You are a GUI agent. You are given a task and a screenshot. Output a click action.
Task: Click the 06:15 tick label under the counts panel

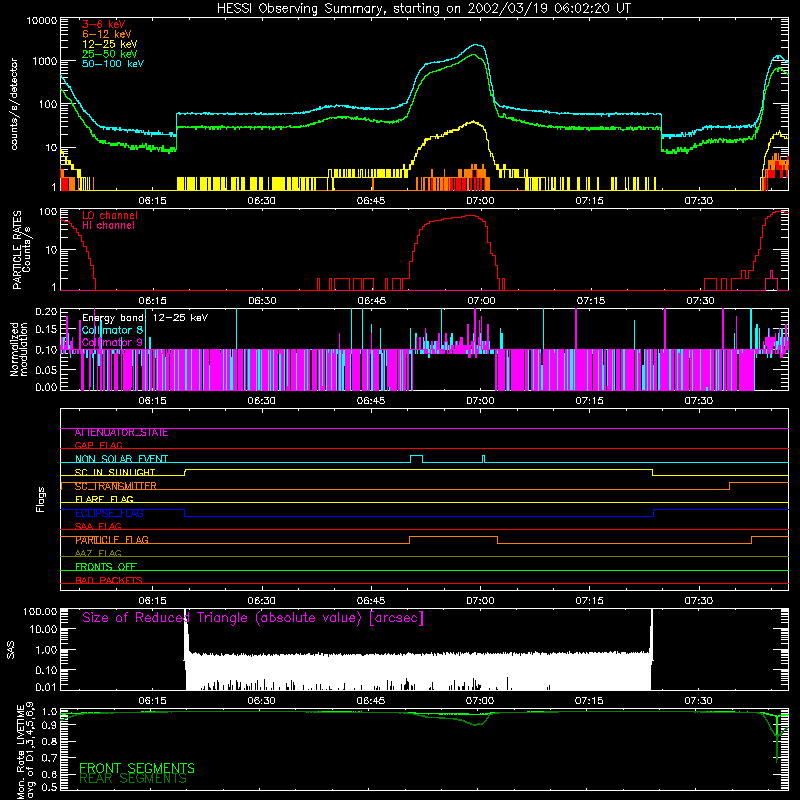[x=152, y=201]
